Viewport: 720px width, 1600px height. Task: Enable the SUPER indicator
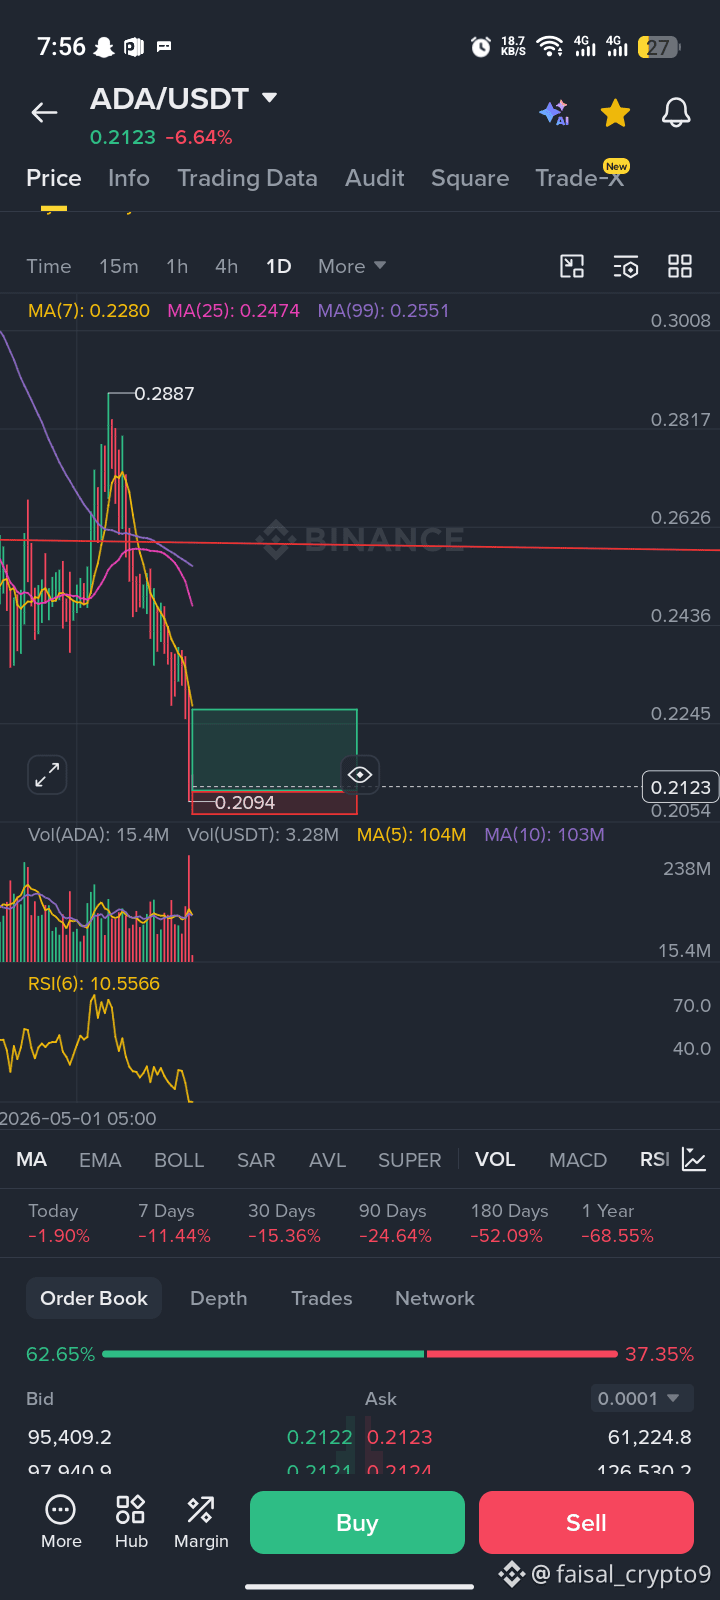tap(409, 1160)
